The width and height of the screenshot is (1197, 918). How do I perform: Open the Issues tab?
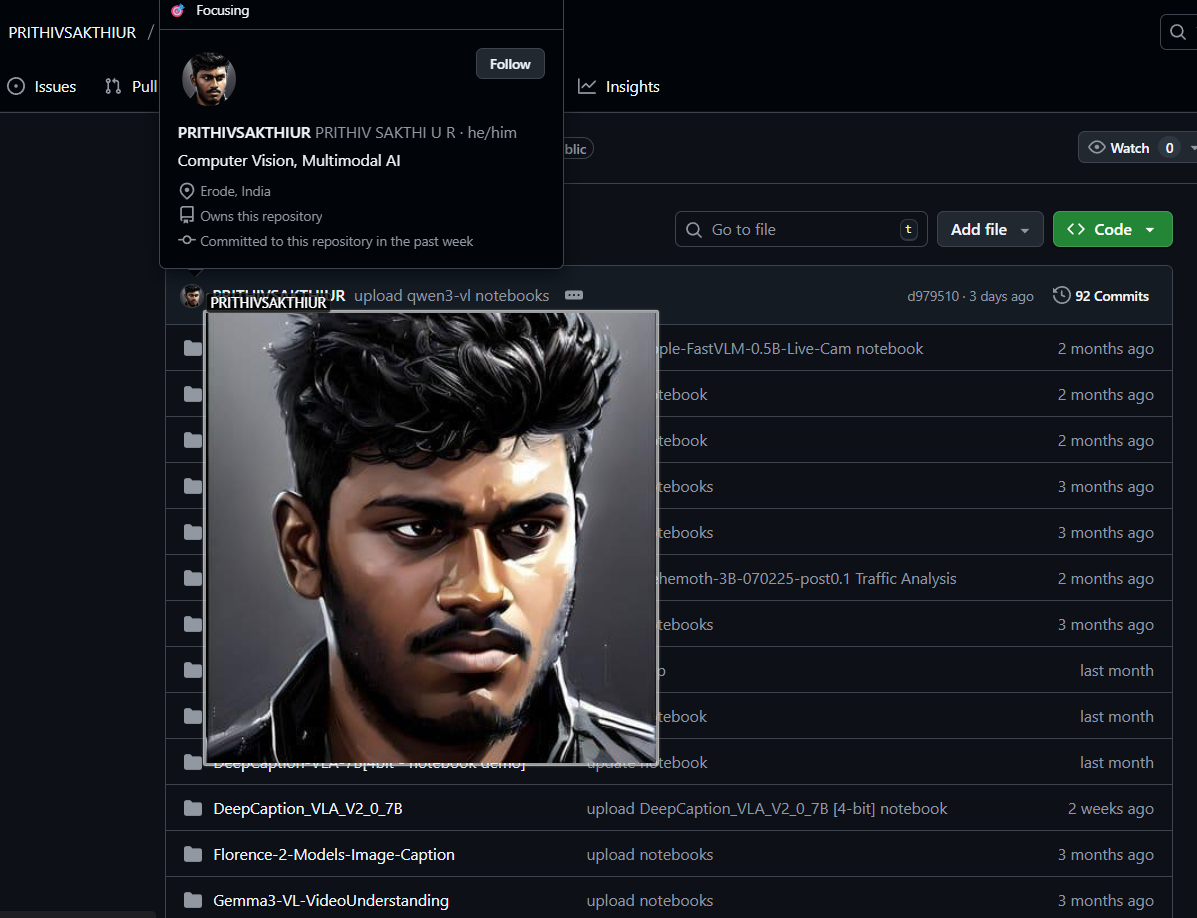[x=42, y=86]
